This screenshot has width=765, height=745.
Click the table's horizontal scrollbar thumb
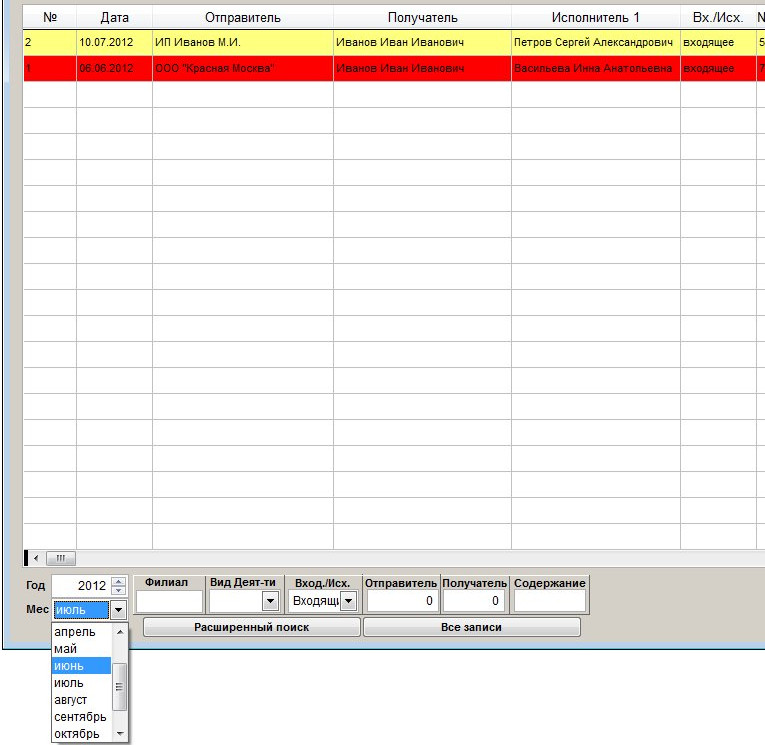click(x=60, y=558)
